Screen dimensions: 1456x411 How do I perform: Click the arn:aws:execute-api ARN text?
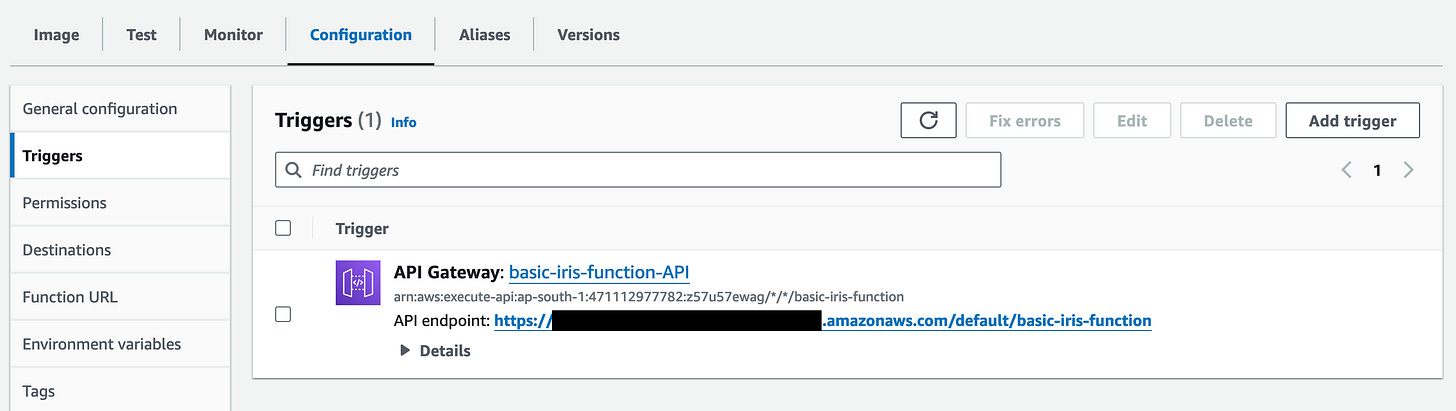click(649, 297)
